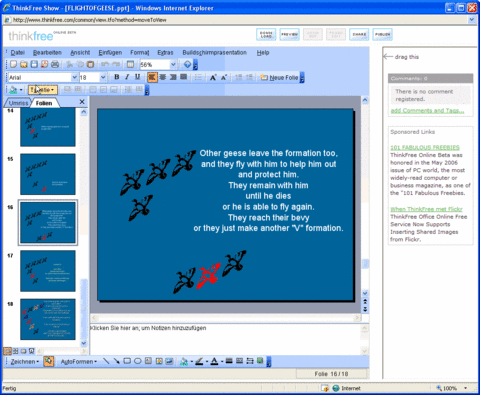
Task: Select the Line drawing tool
Action: (x=106, y=361)
